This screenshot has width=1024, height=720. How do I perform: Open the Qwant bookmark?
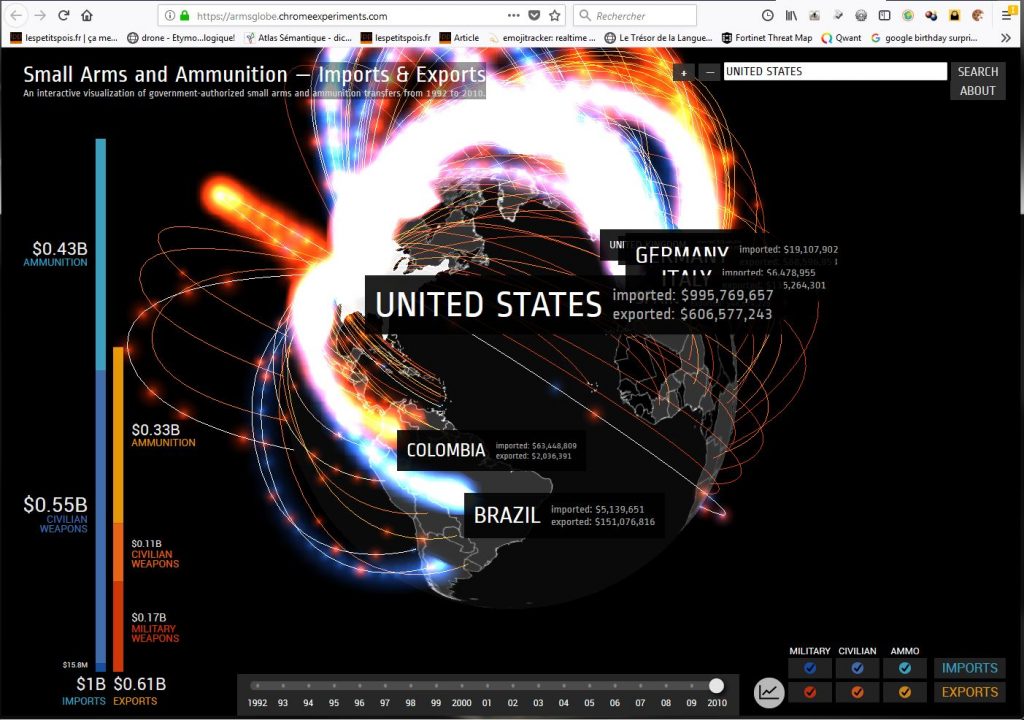(x=840, y=38)
